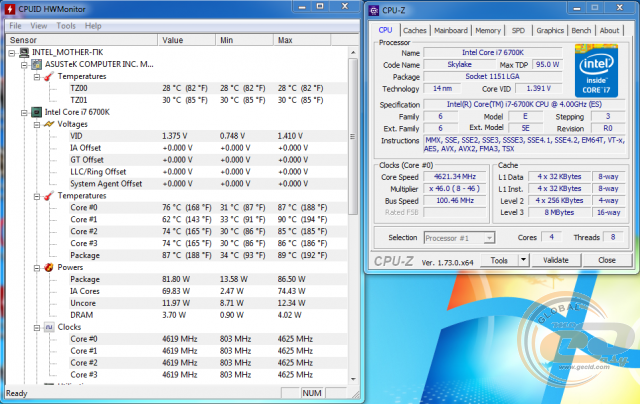The height and width of the screenshot is (404, 640).
Task: Switch to the Graphics tab in CPU-Z
Action: (550, 30)
